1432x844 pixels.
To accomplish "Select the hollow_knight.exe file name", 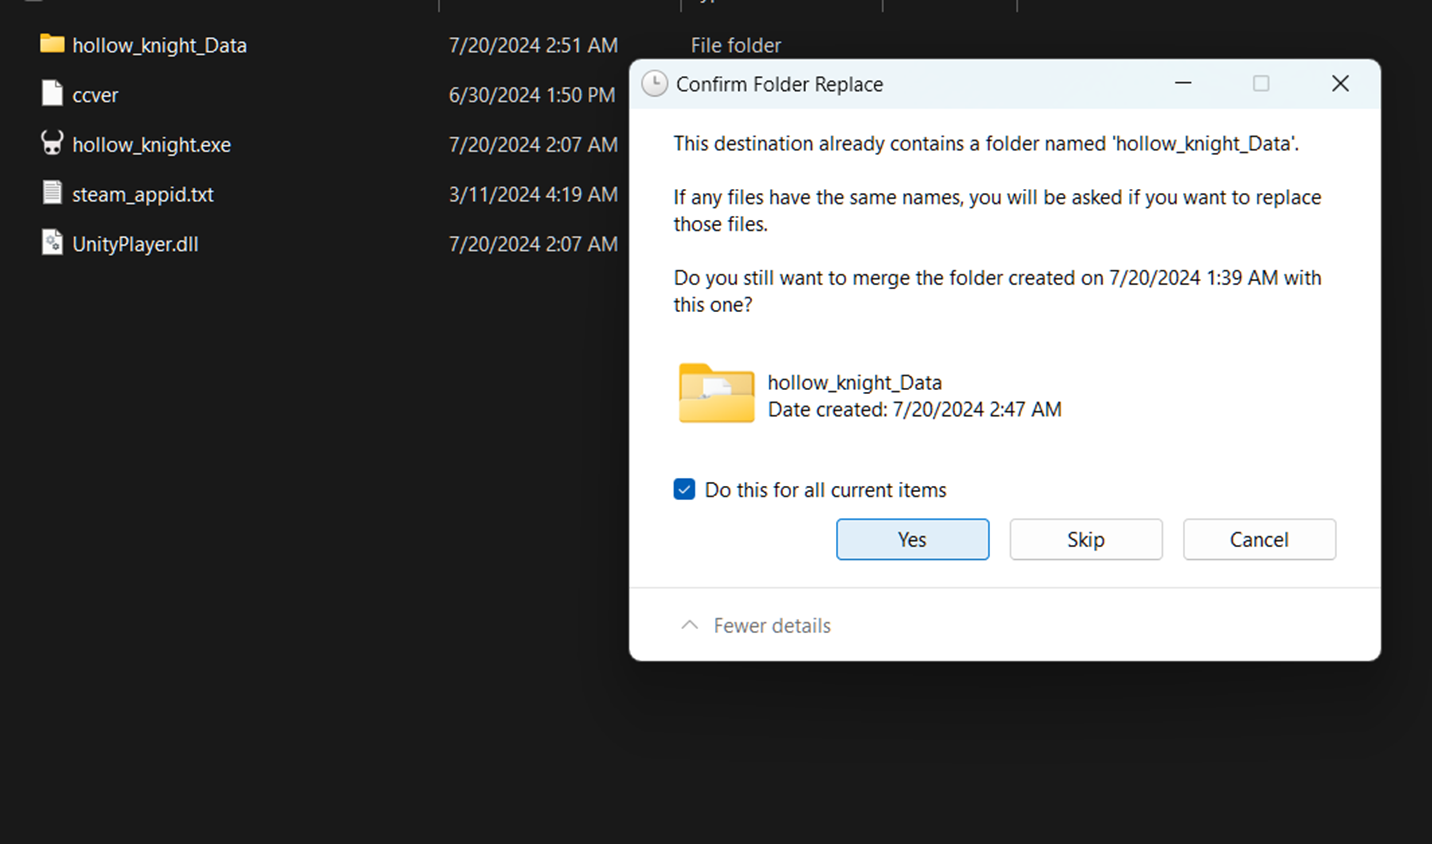I will [x=151, y=145].
